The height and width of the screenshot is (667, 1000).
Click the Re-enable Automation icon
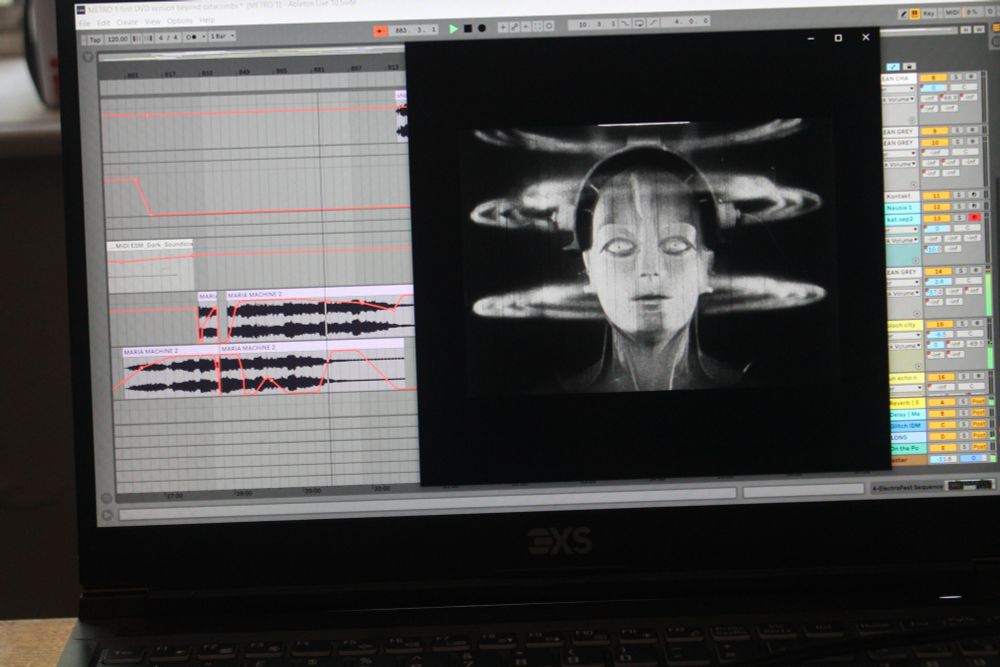tap(526, 27)
